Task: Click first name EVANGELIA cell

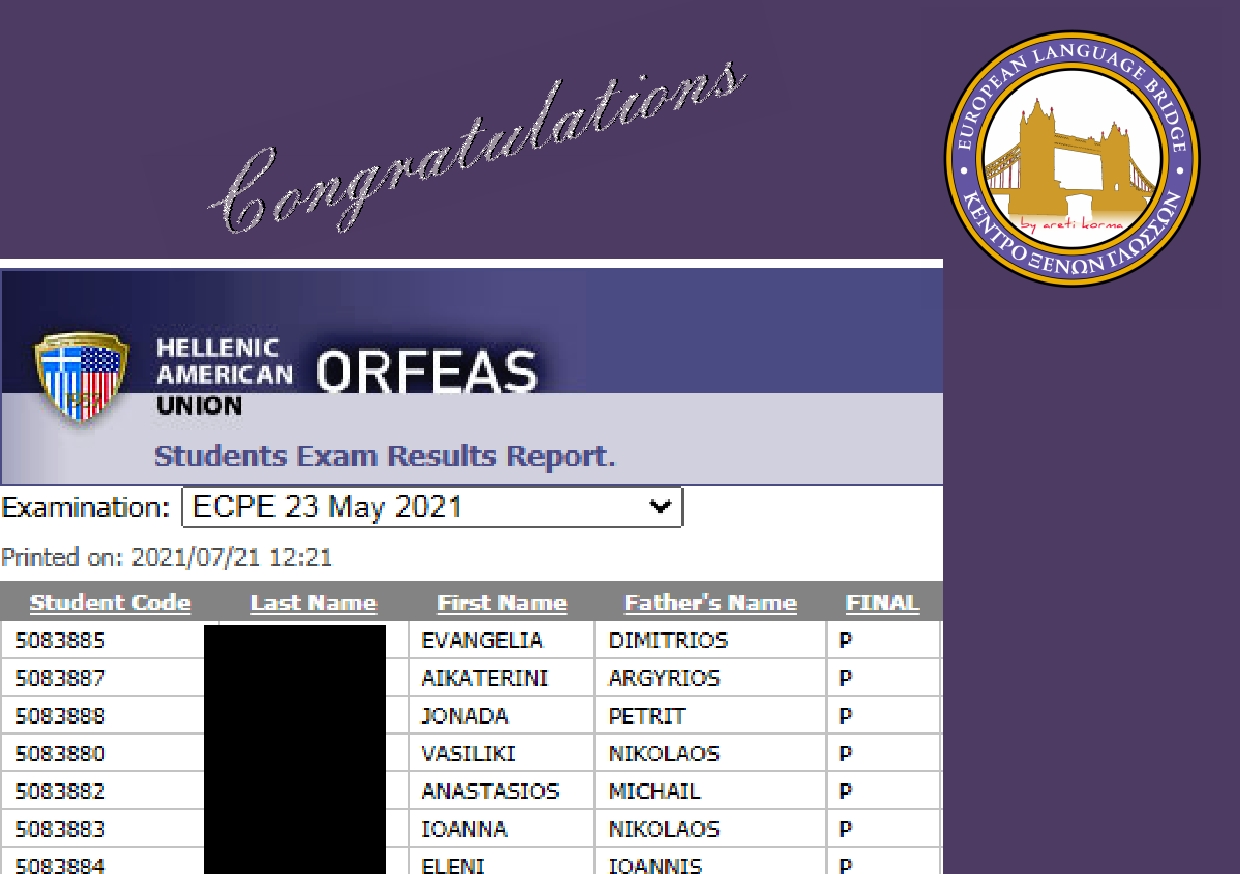Action: 481,641
